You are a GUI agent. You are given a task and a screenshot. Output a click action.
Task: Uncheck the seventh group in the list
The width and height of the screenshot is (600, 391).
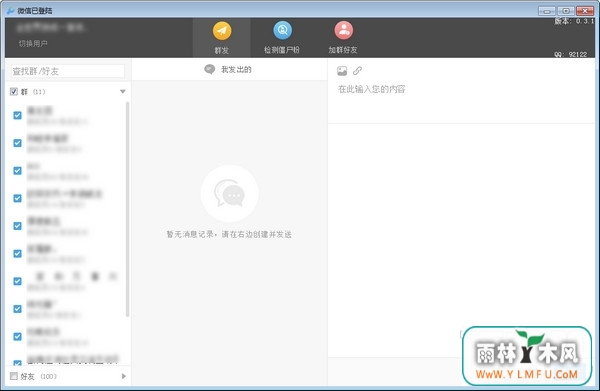[x=17, y=281]
